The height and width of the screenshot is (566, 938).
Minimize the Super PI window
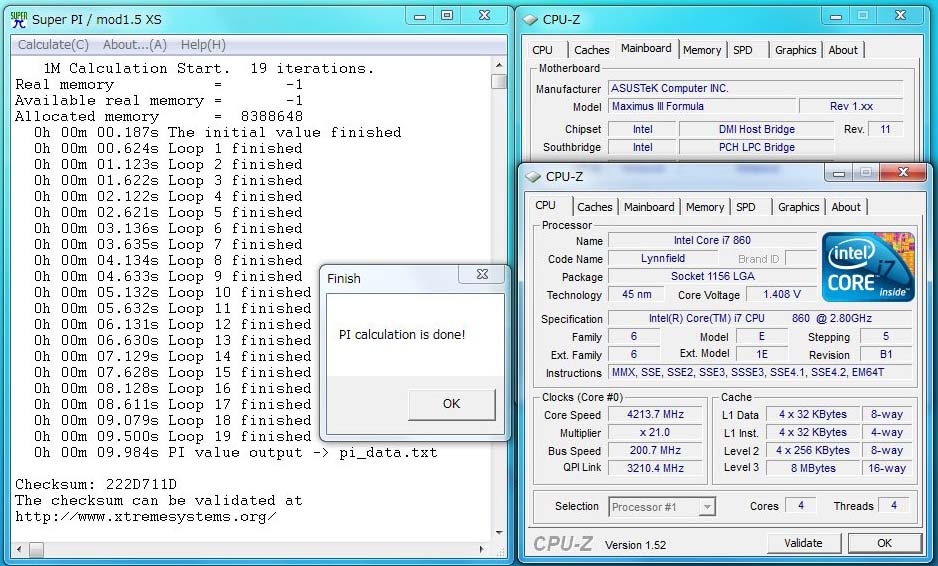click(419, 16)
